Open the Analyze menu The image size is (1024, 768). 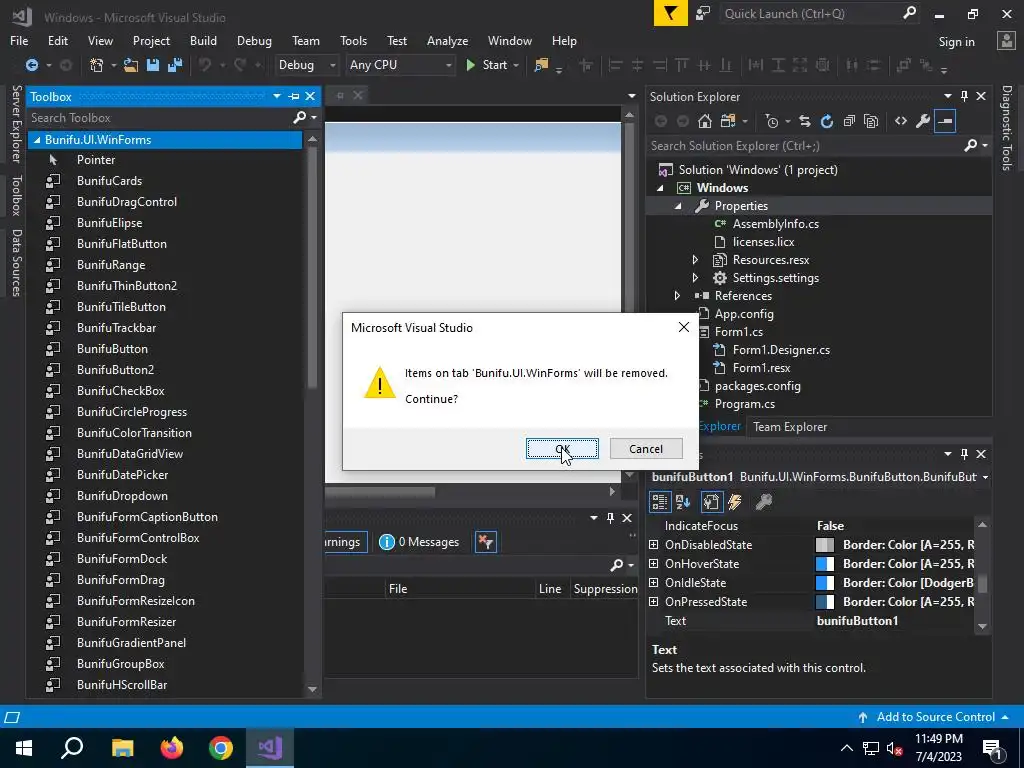click(447, 40)
